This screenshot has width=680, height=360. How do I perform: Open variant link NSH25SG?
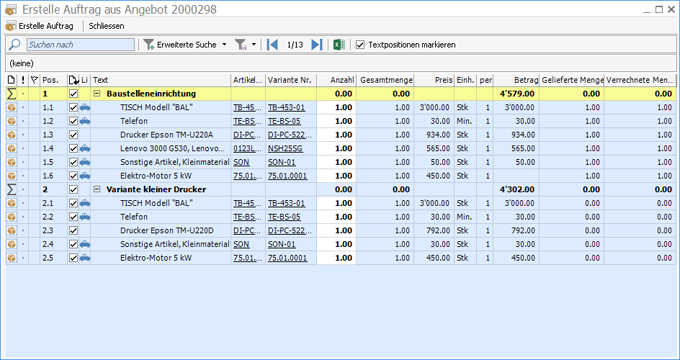(285, 148)
